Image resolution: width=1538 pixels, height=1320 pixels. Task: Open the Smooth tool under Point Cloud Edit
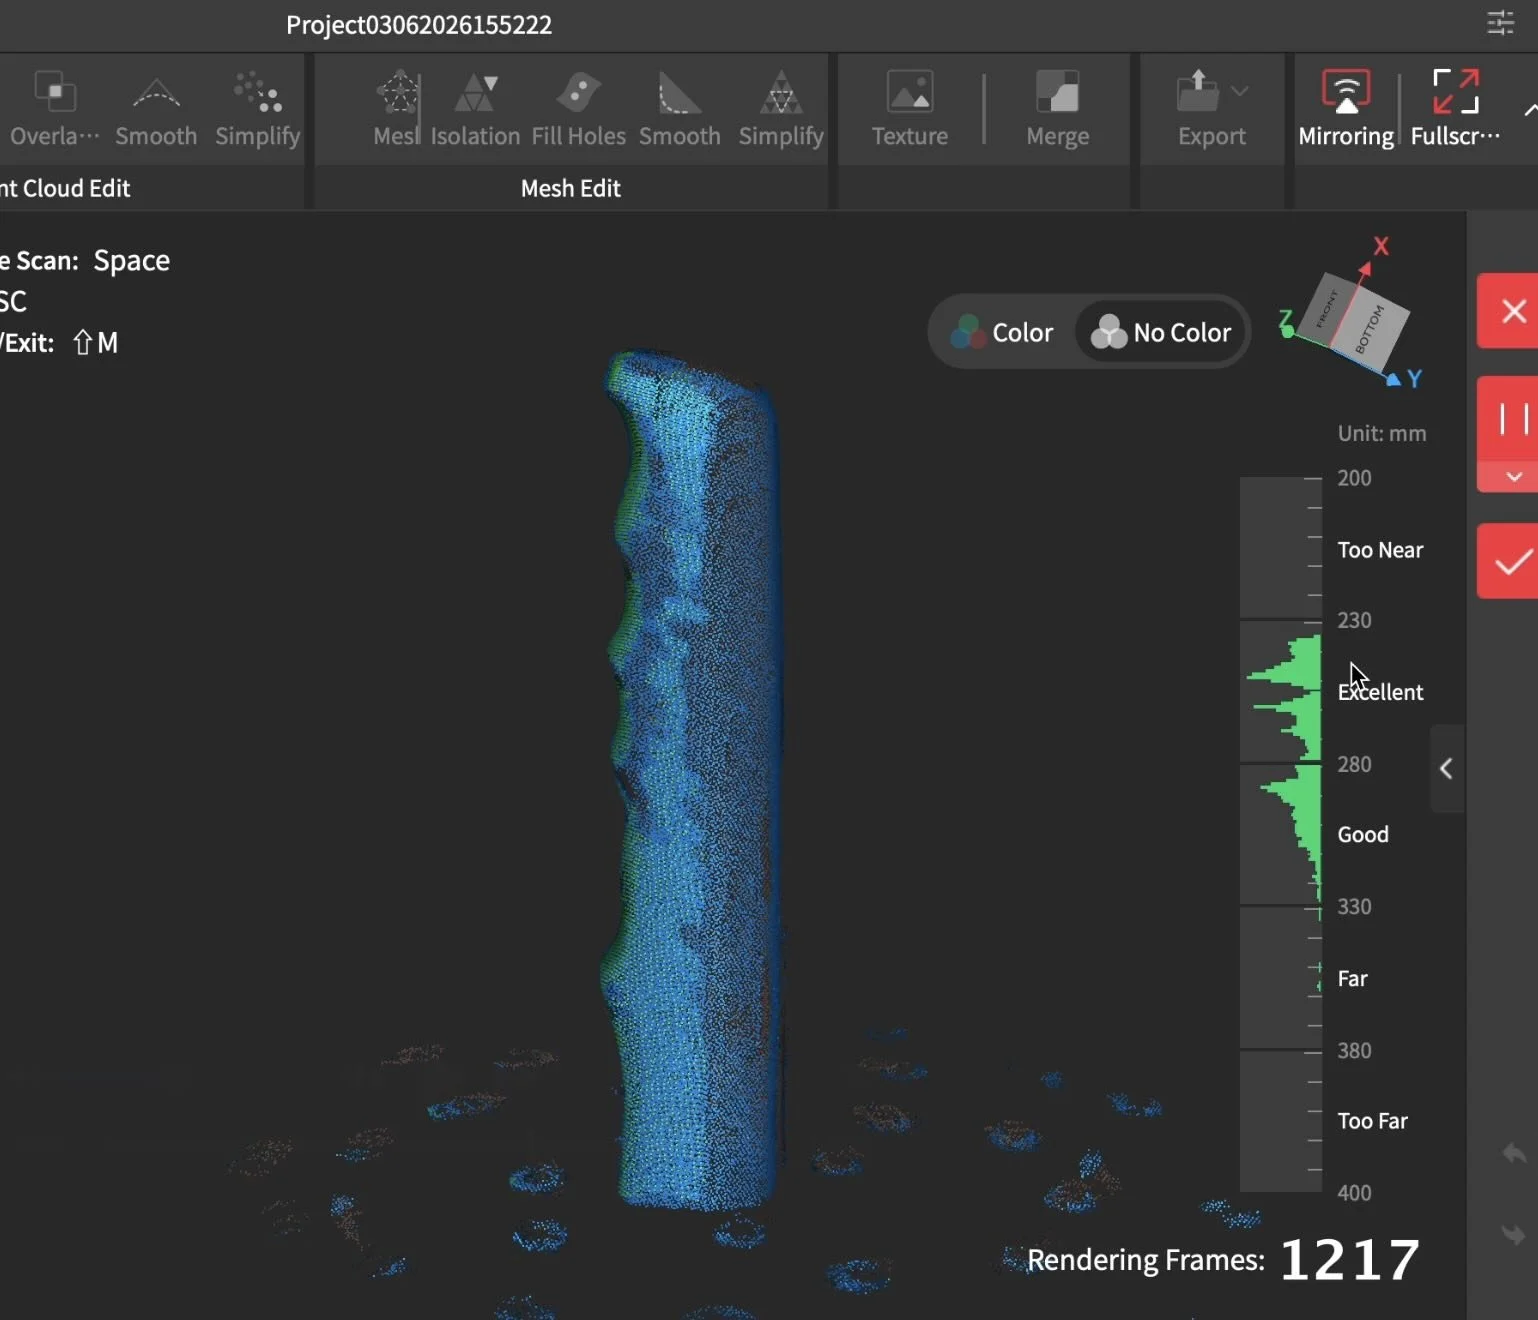pyautogui.click(x=155, y=105)
